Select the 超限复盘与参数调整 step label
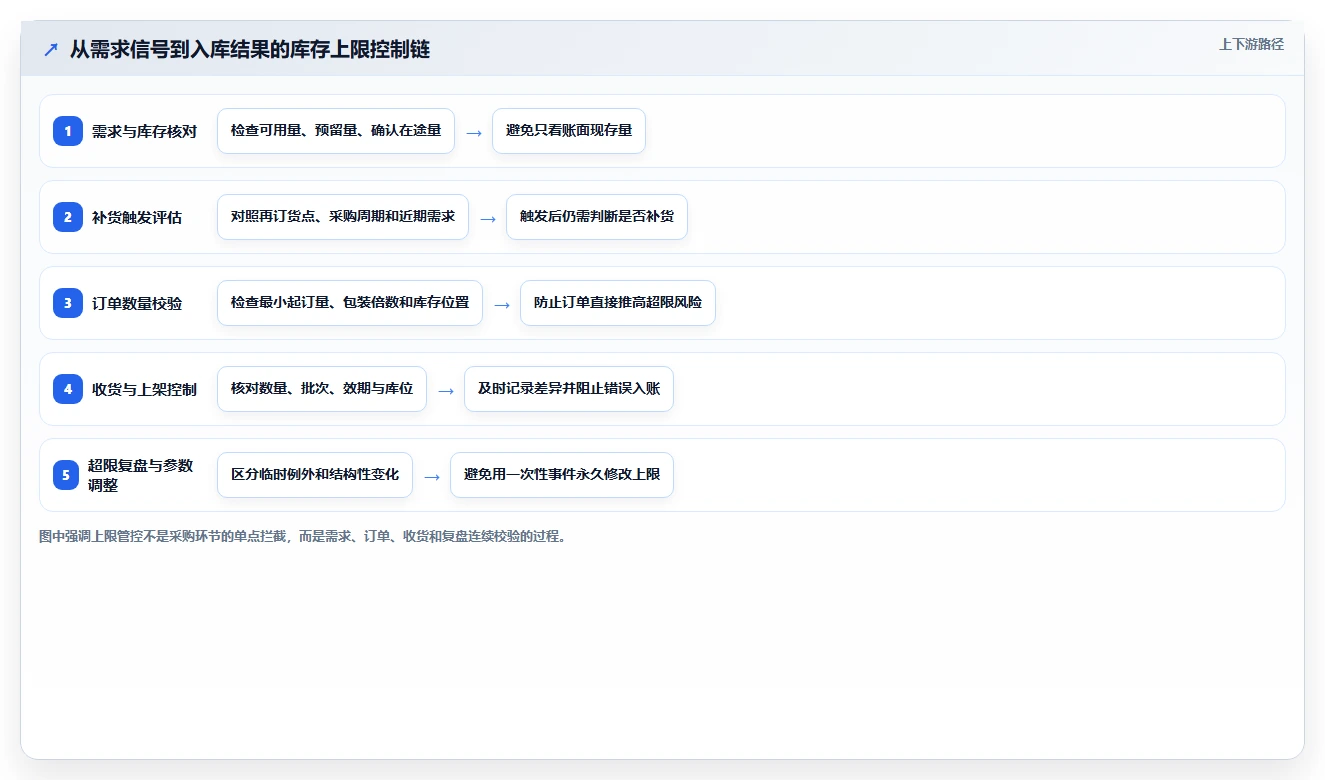 point(140,475)
